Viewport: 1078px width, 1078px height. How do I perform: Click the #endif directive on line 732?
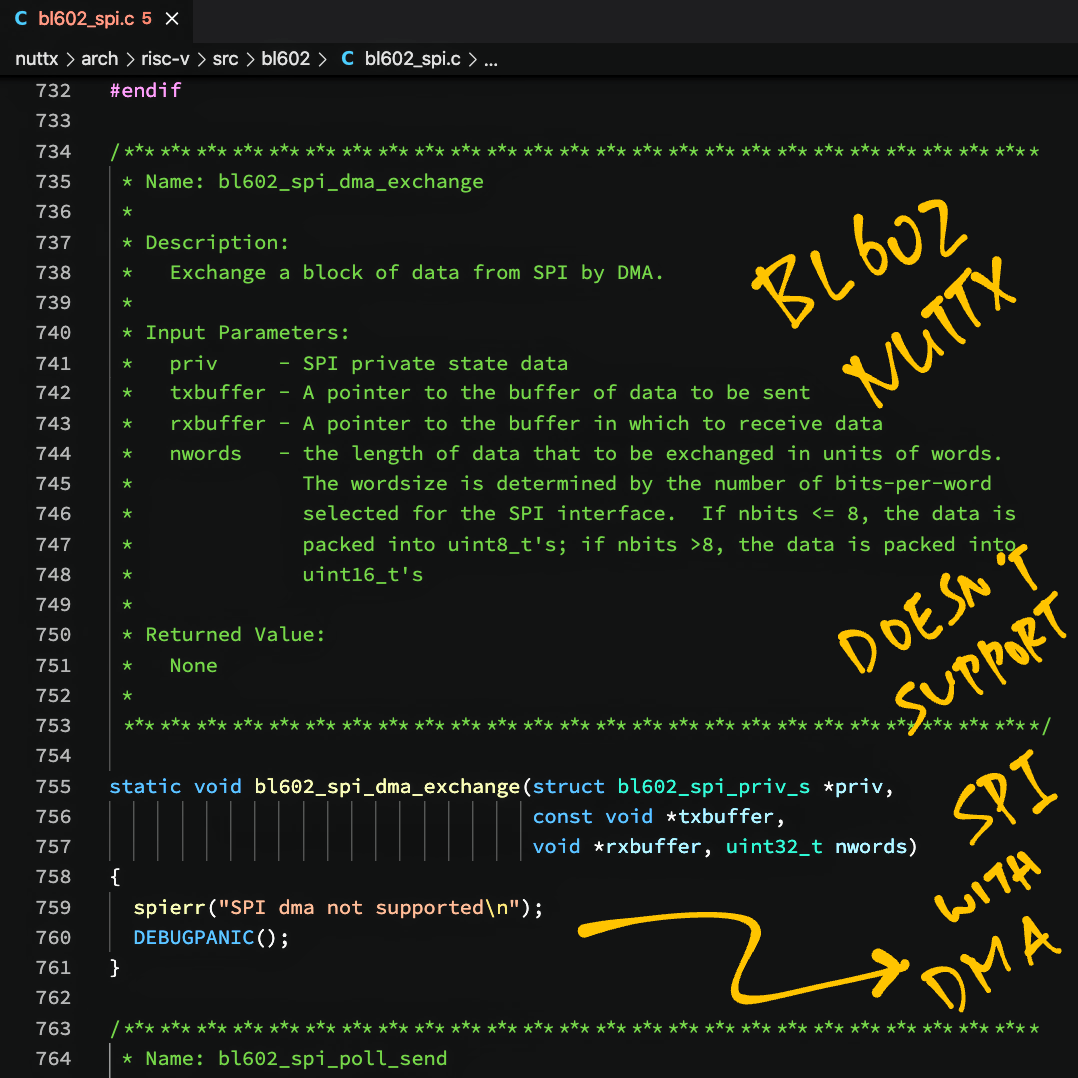tap(145, 91)
